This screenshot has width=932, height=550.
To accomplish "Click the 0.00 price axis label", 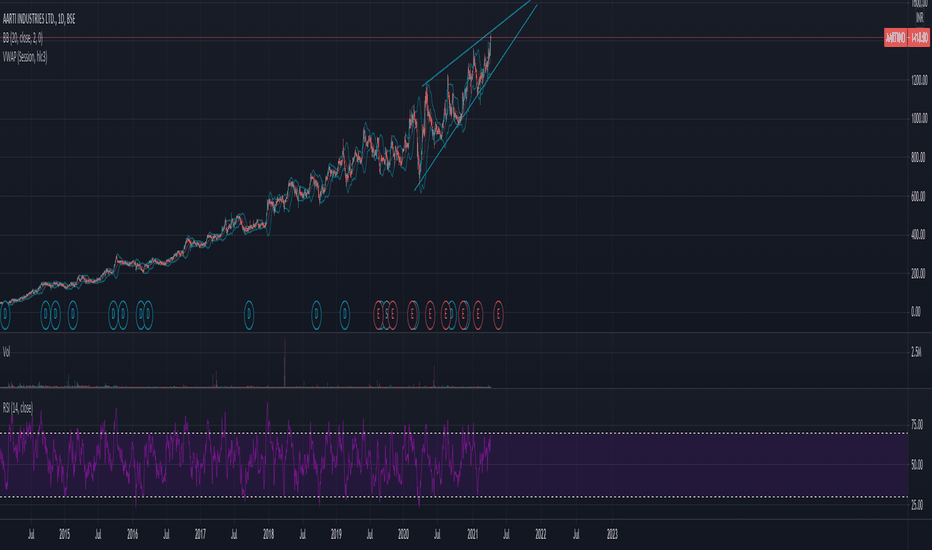I will point(915,312).
